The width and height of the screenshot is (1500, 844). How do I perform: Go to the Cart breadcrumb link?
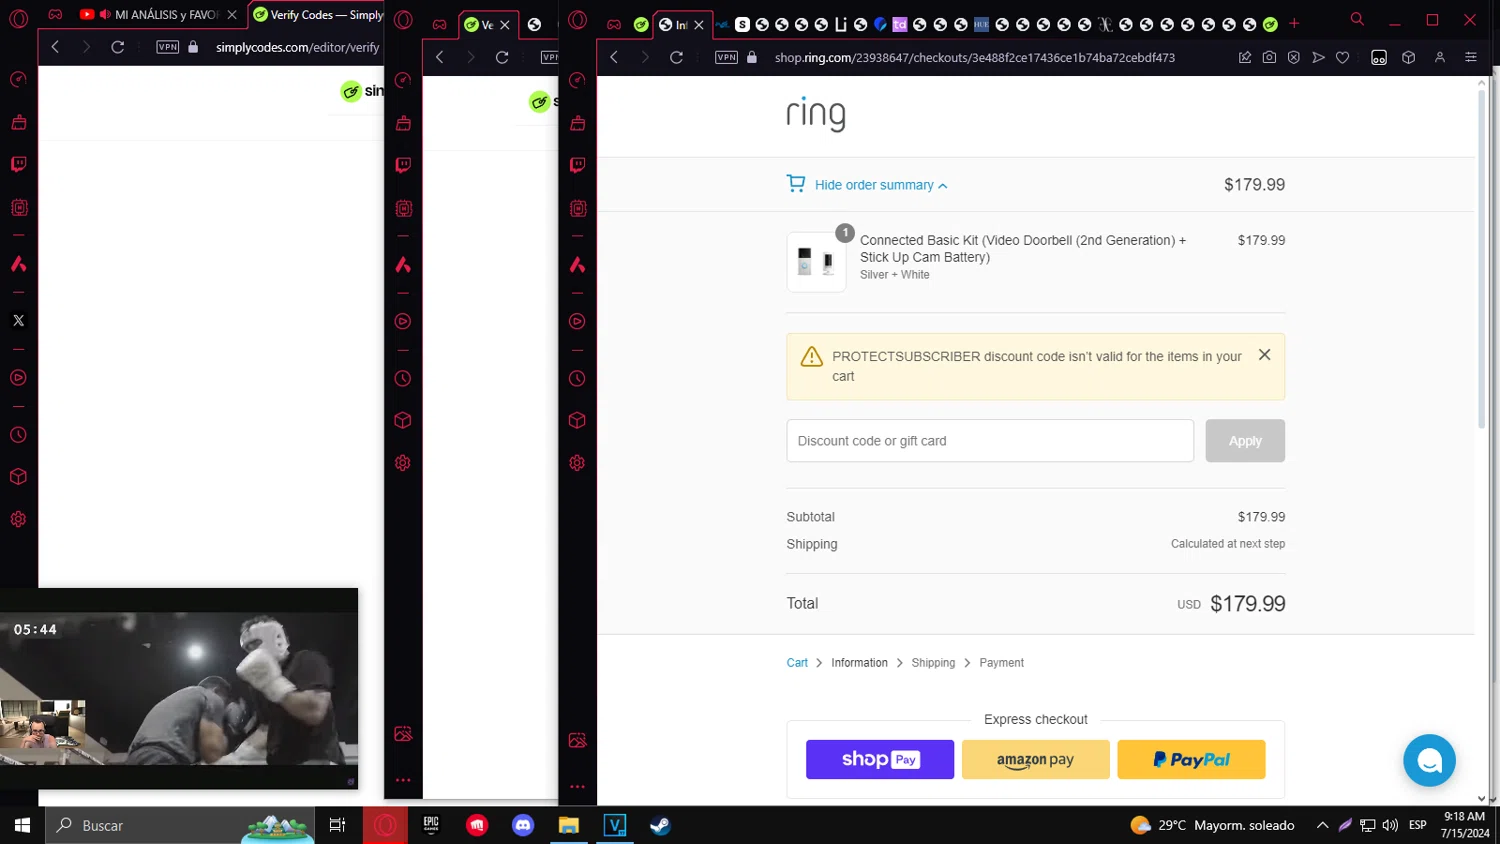797,663
